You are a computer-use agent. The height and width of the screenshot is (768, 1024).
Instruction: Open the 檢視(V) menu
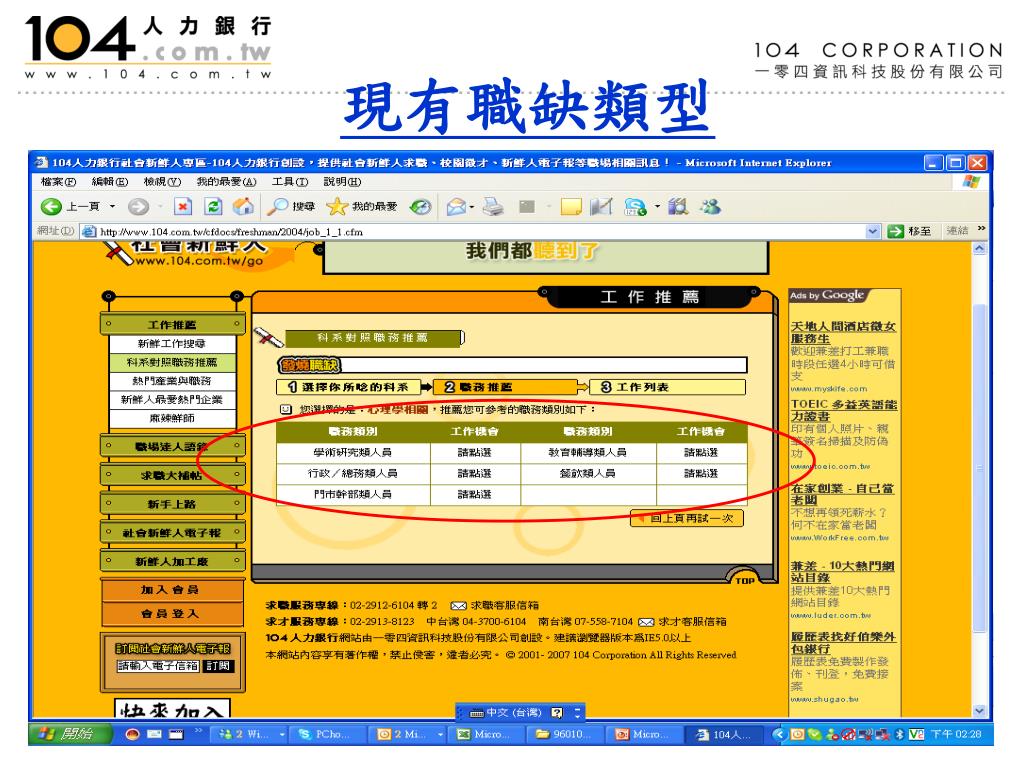tap(162, 182)
